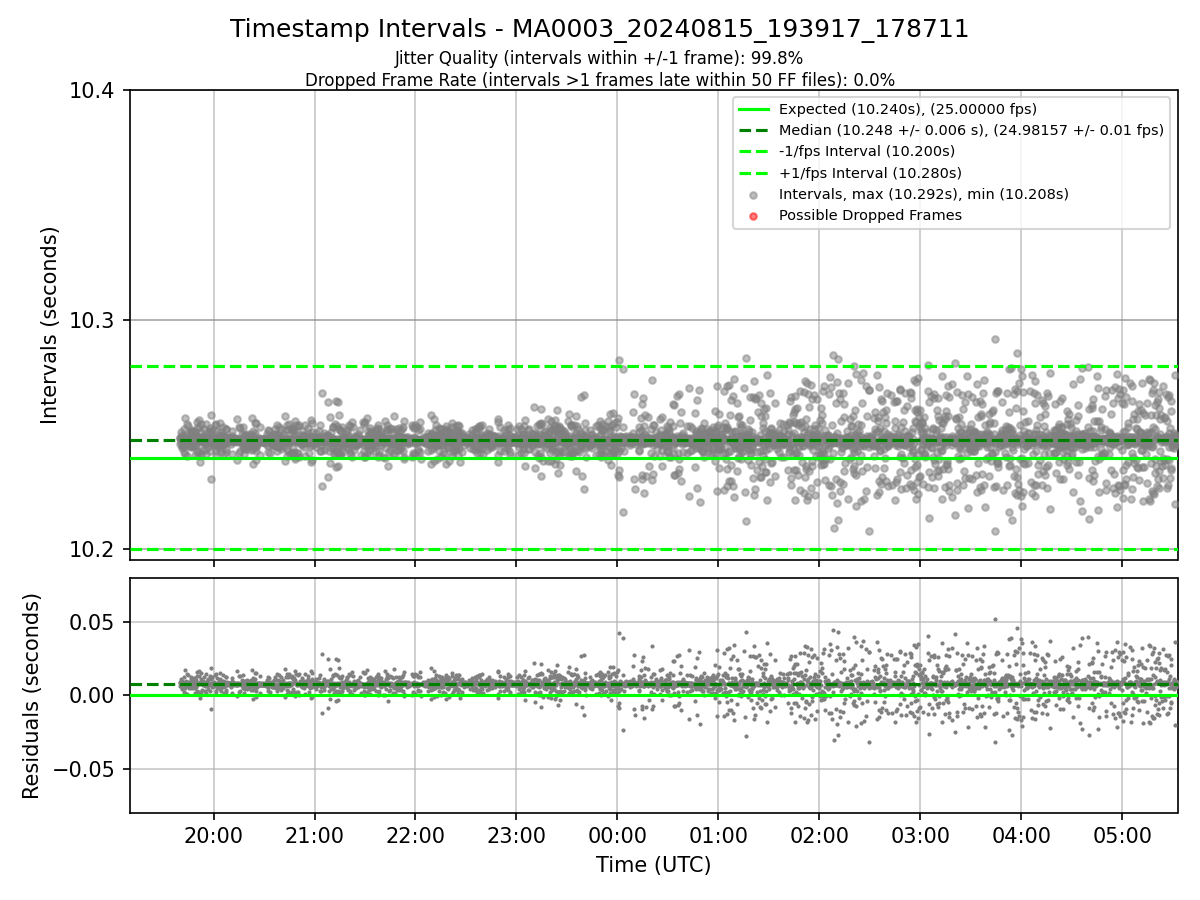Image resolution: width=1200 pixels, height=900 pixels.
Task: Select legend entry '+1/fps Interval (10.280s)'
Action: [x=870, y=173]
